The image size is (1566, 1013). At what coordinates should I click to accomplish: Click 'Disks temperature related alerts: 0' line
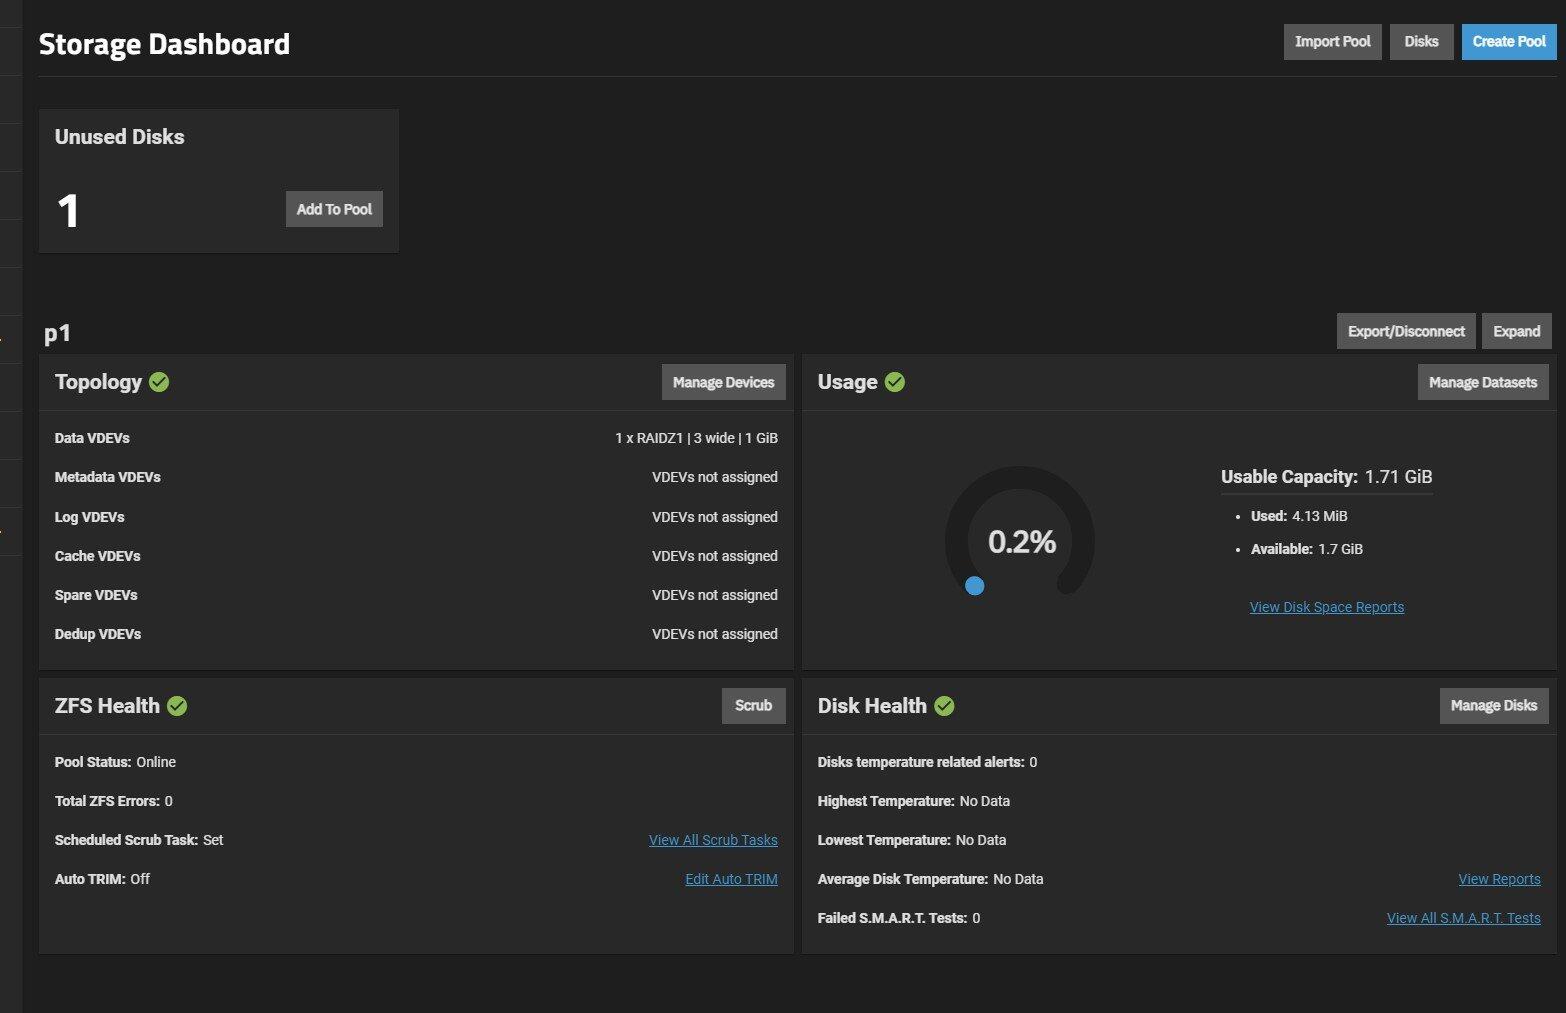pyautogui.click(x=927, y=762)
